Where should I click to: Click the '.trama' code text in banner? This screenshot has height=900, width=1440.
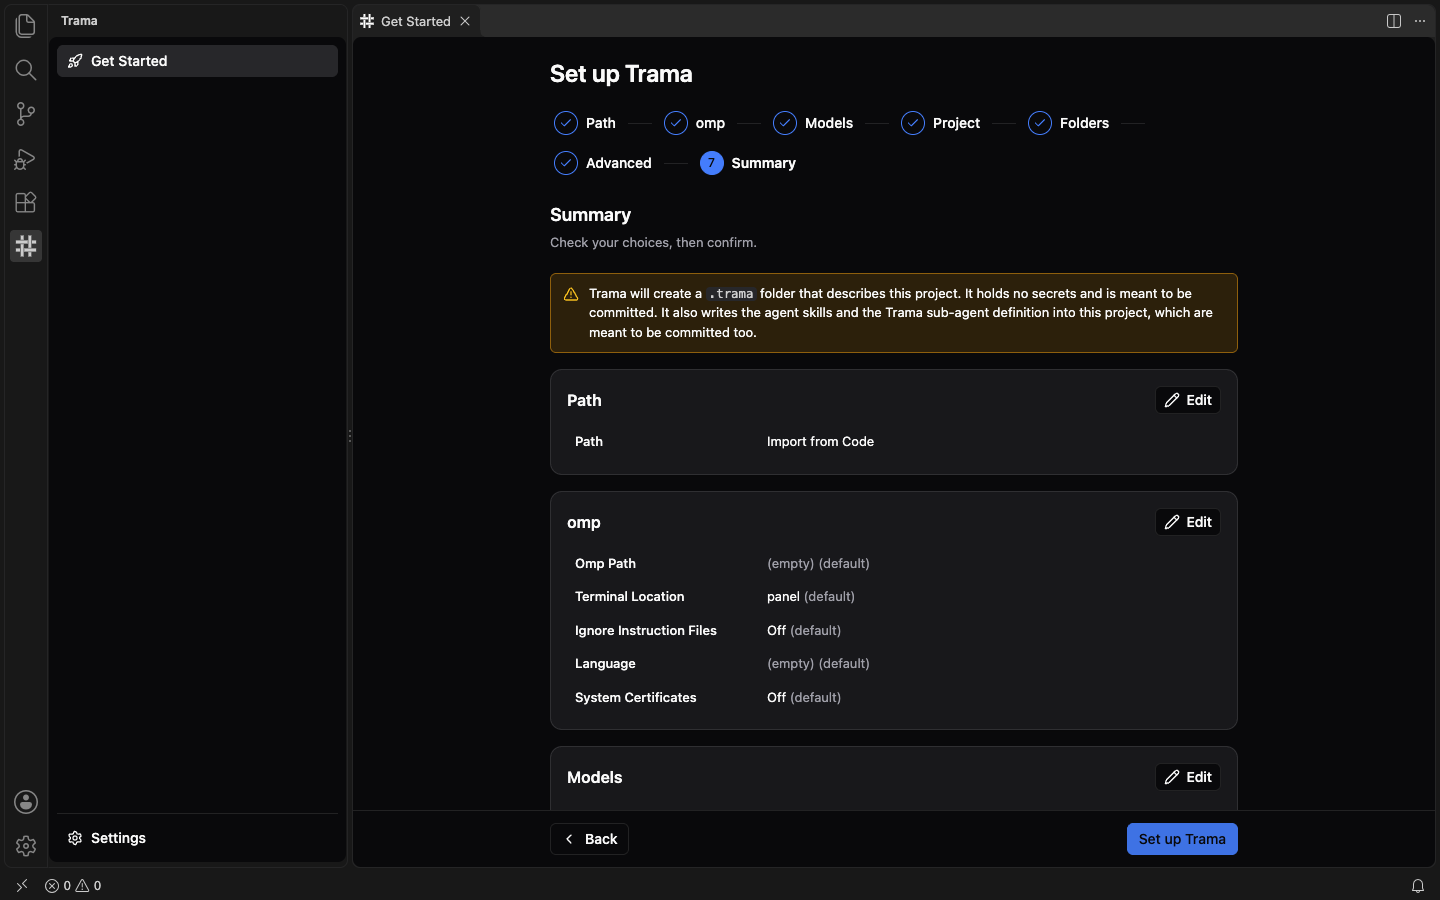pyautogui.click(x=731, y=294)
